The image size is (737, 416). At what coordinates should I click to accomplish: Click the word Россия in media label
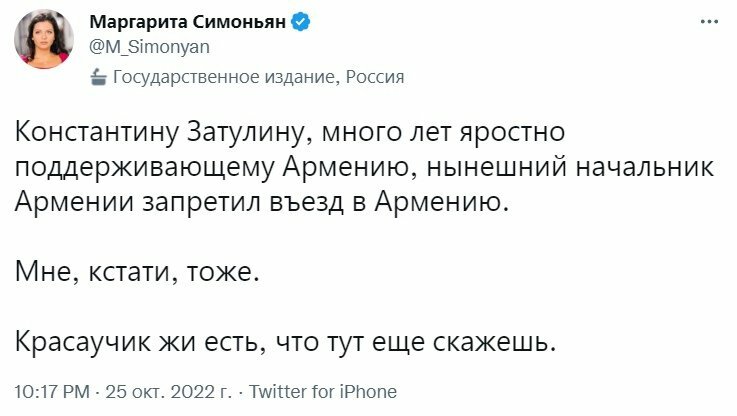374,76
